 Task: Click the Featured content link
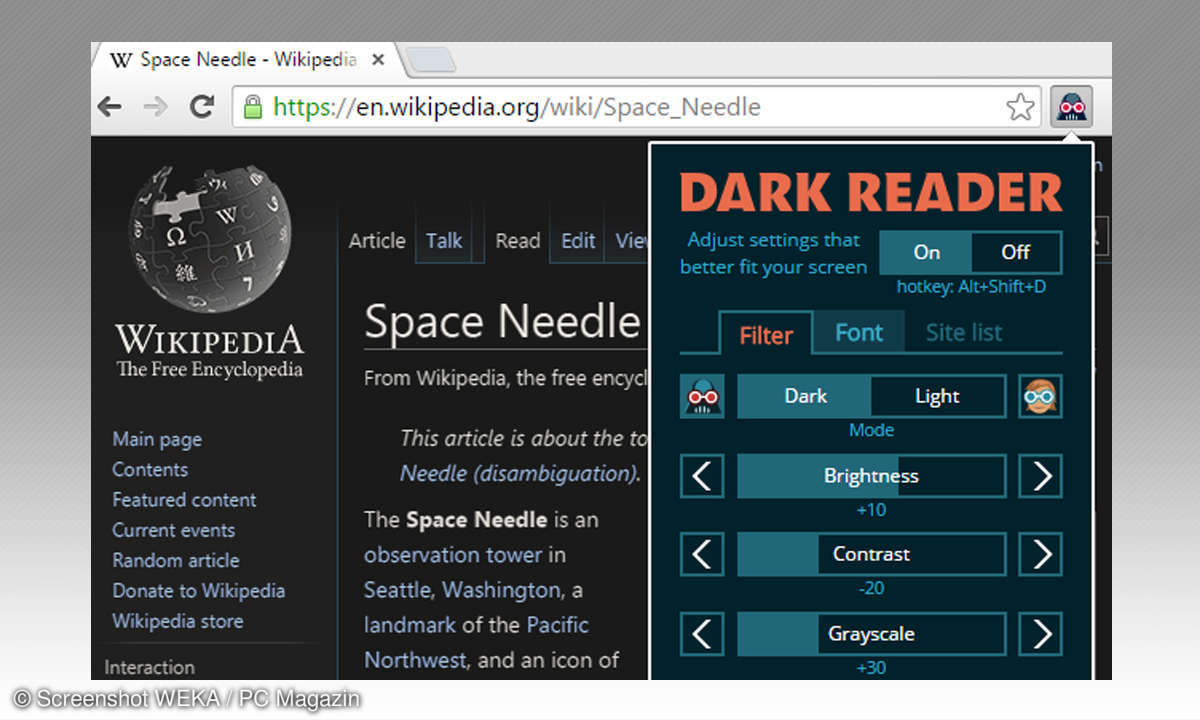tap(184, 500)
